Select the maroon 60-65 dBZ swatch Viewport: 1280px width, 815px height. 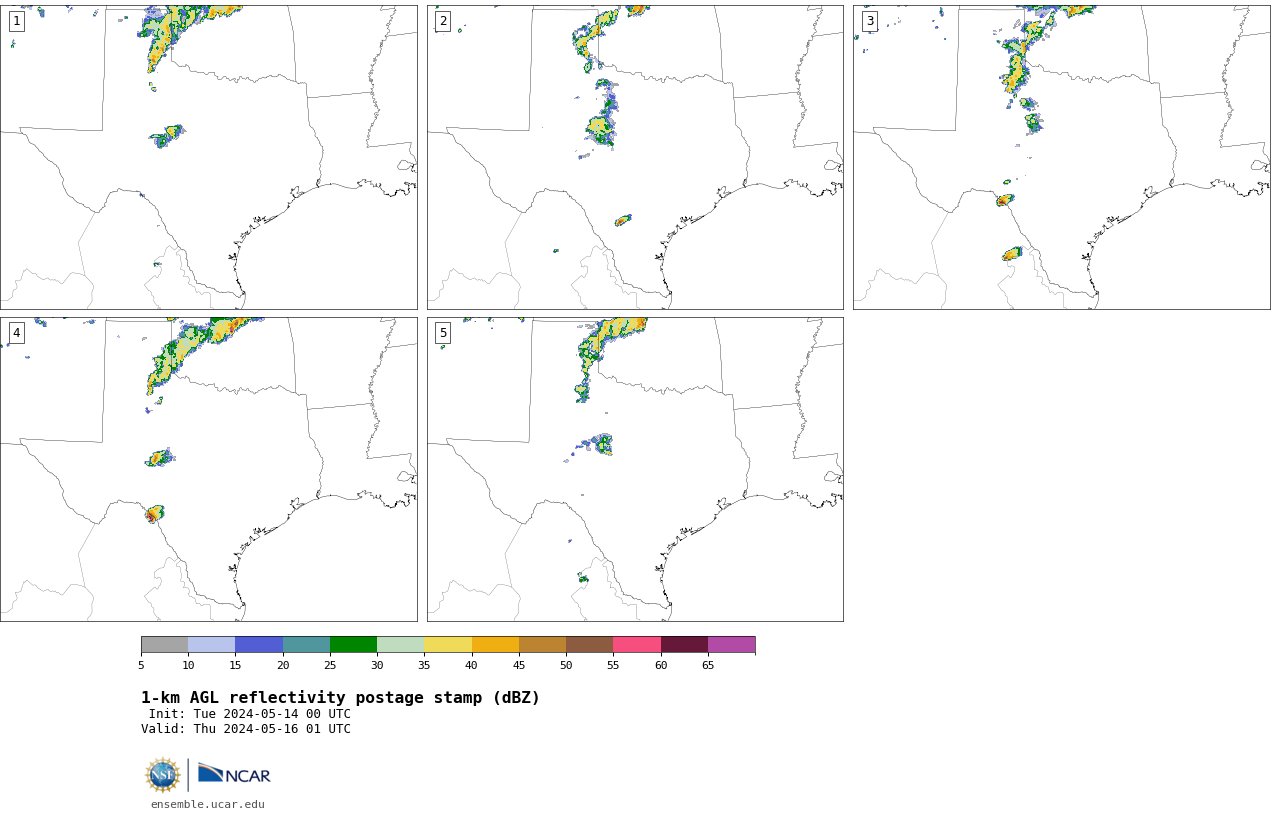tap(684, 644)
